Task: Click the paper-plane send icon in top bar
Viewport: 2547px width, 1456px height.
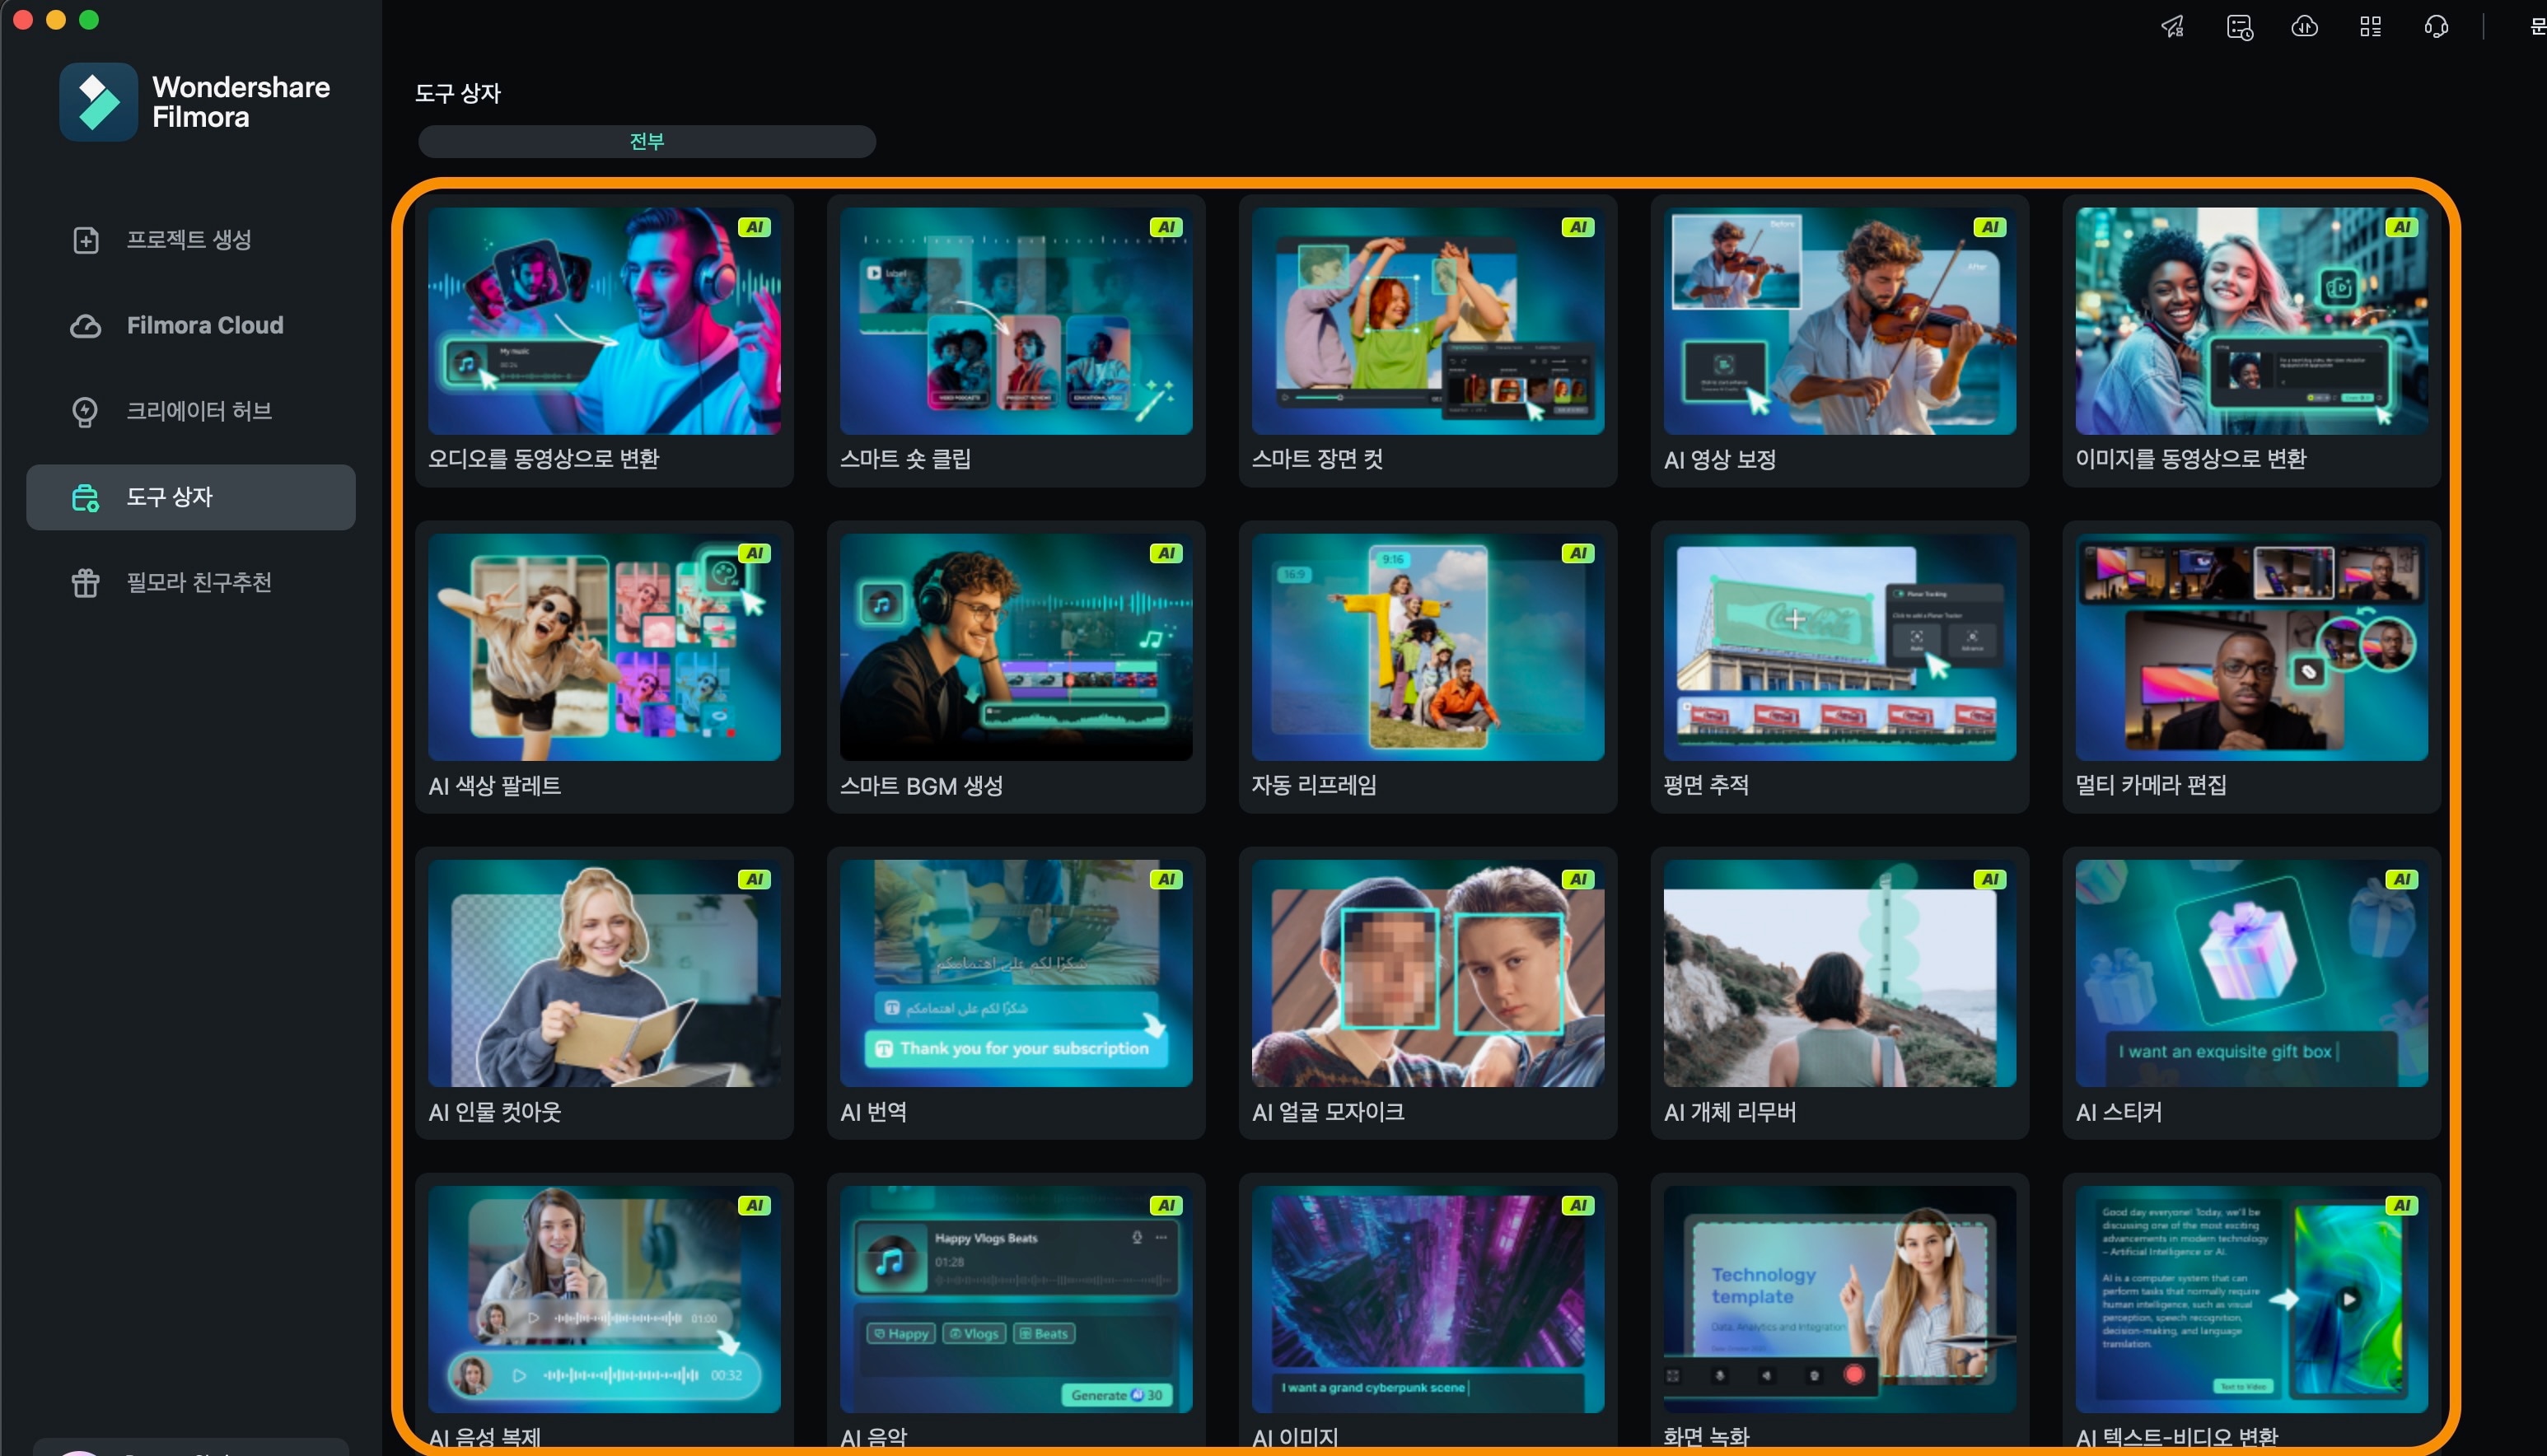Action: click(2173, 27)
